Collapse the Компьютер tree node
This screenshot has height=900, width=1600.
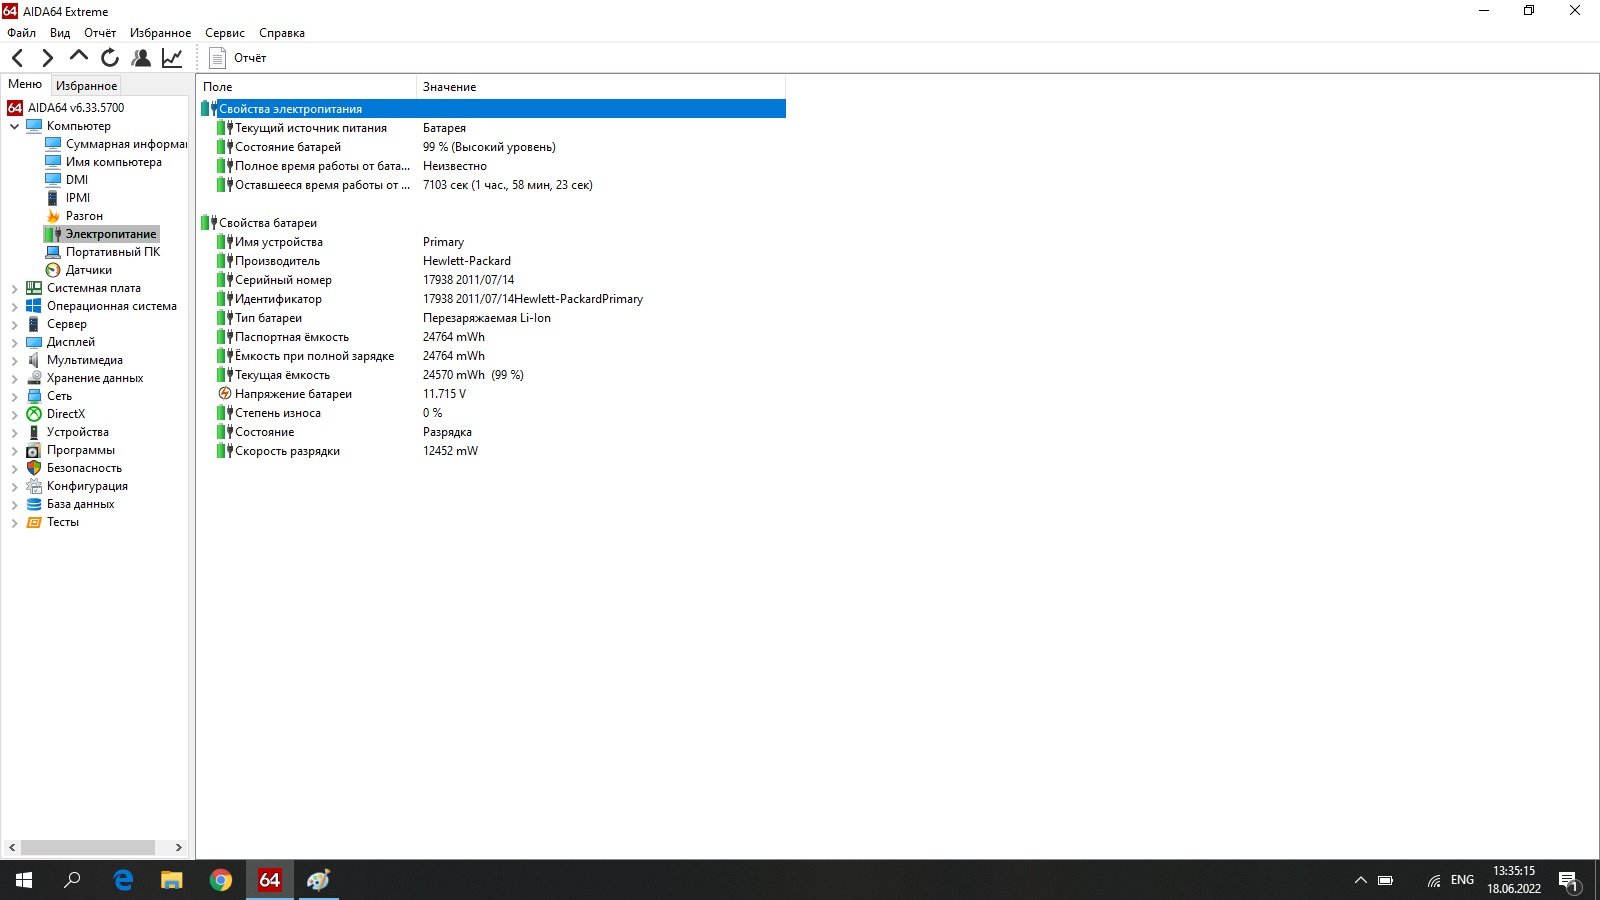coord(14,126)
